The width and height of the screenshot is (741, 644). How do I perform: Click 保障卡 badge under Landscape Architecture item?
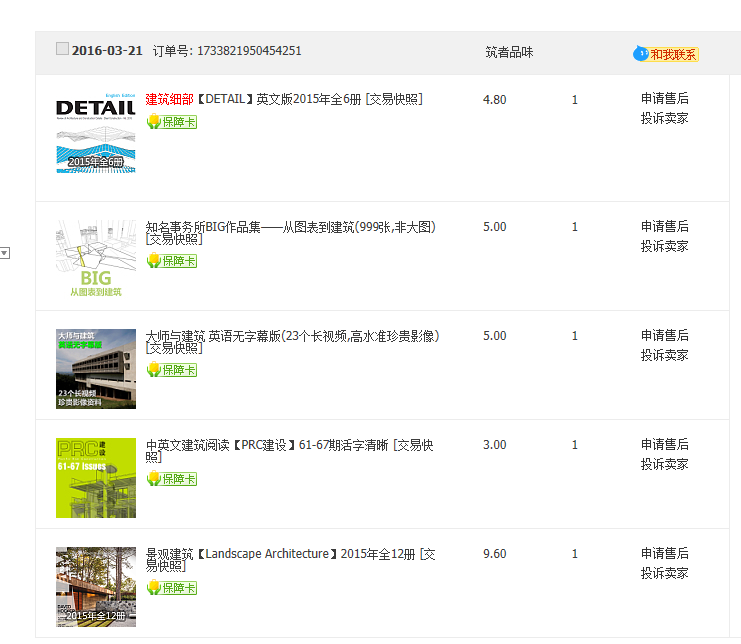[172, 588]
